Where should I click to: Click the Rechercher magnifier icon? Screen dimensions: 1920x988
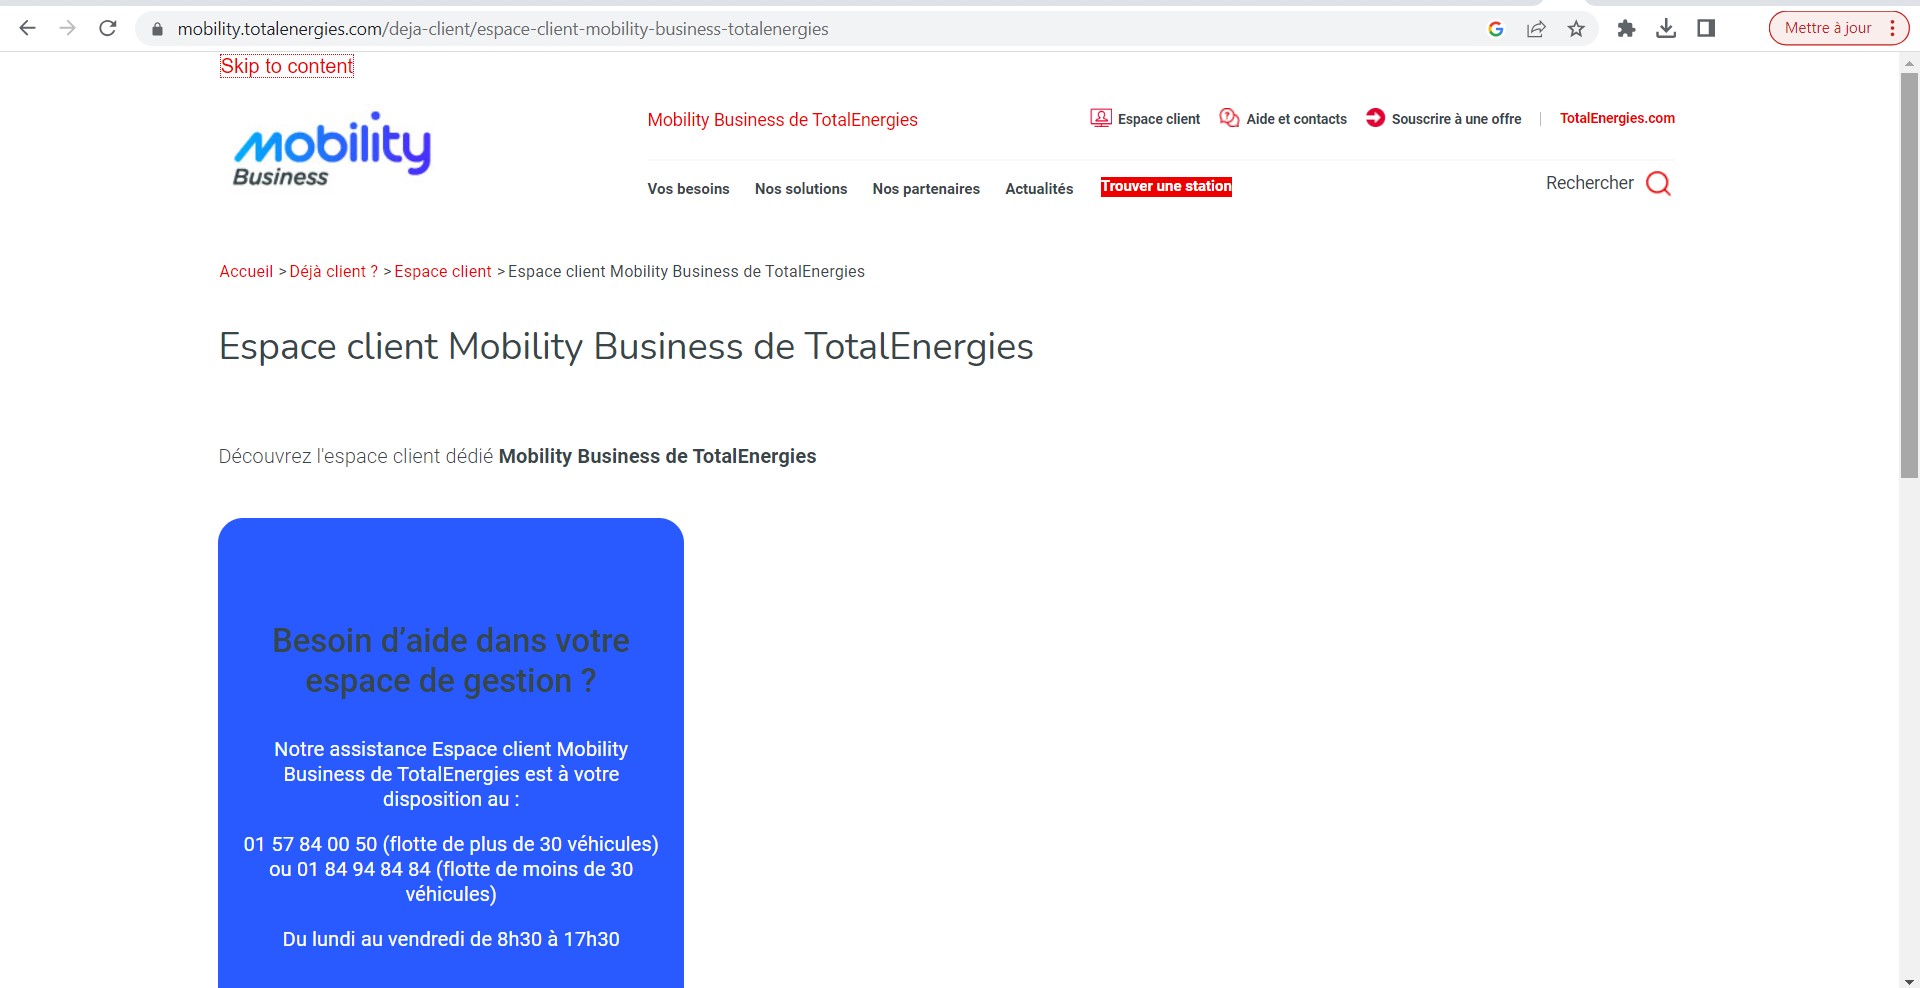1658,183
